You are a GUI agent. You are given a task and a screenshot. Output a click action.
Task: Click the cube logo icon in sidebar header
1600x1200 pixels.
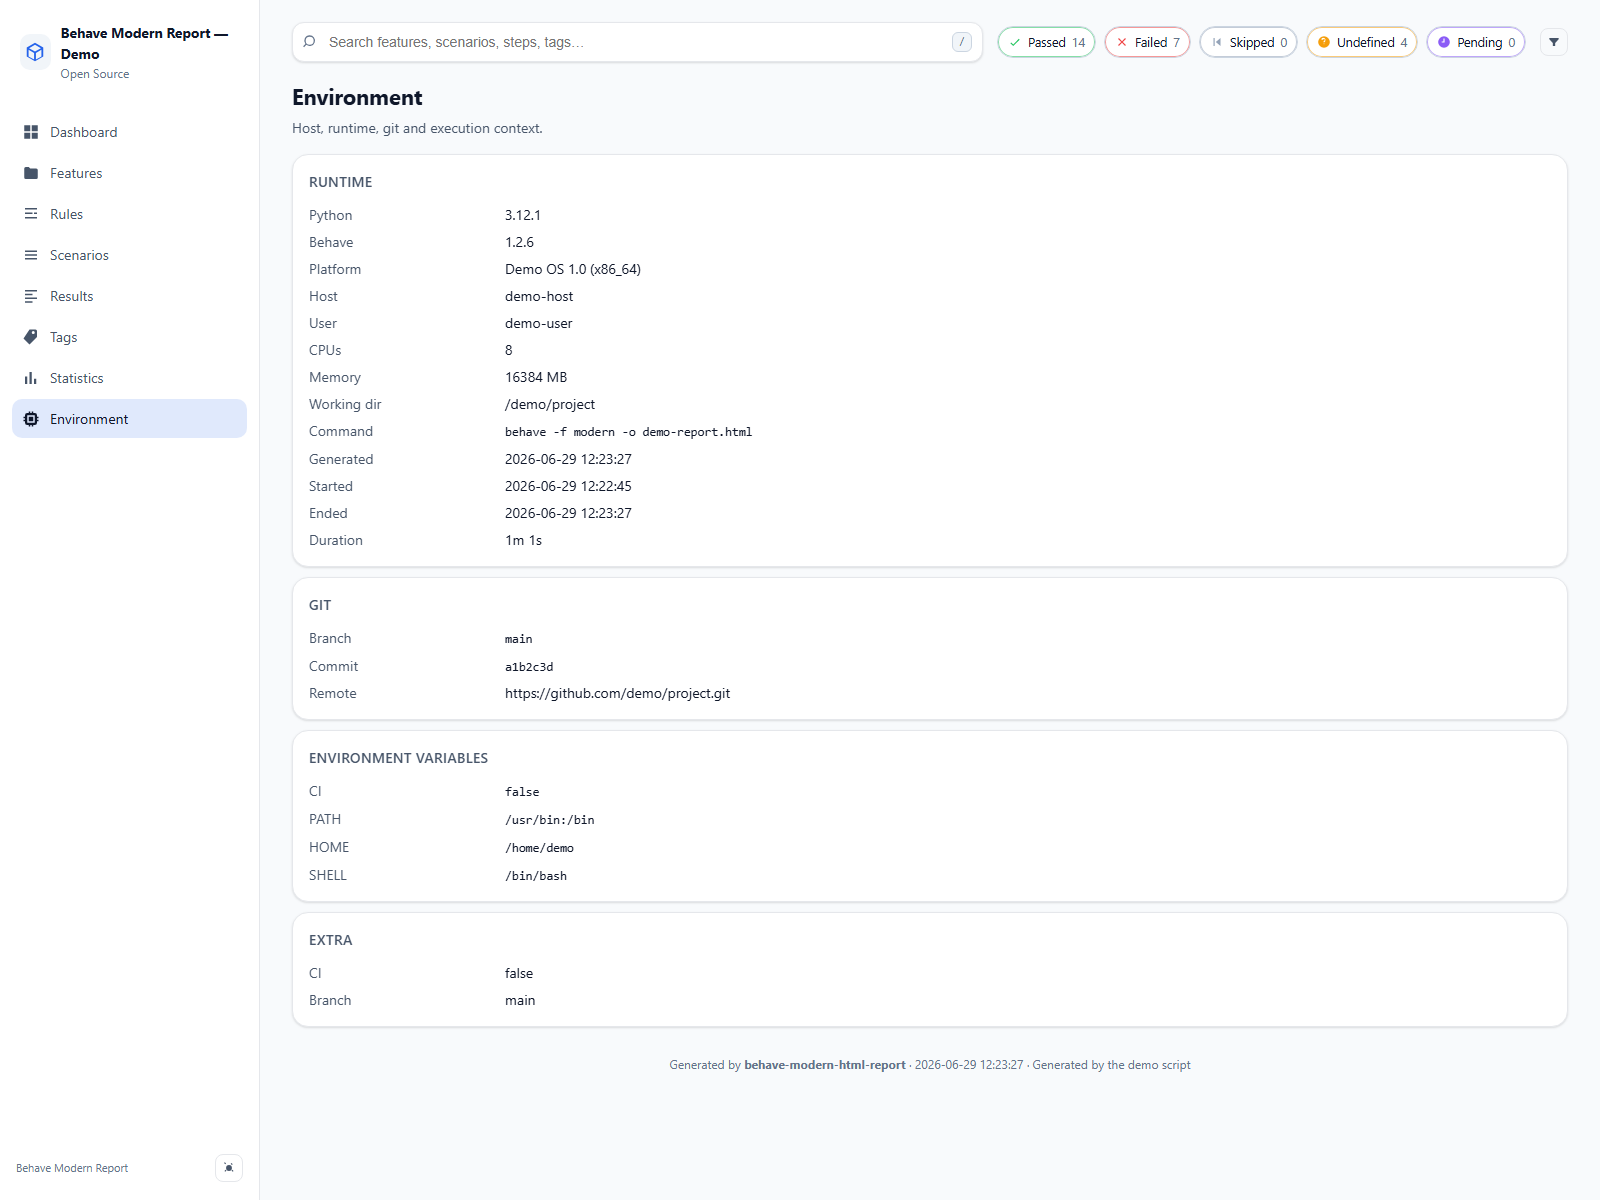(35, 52)
